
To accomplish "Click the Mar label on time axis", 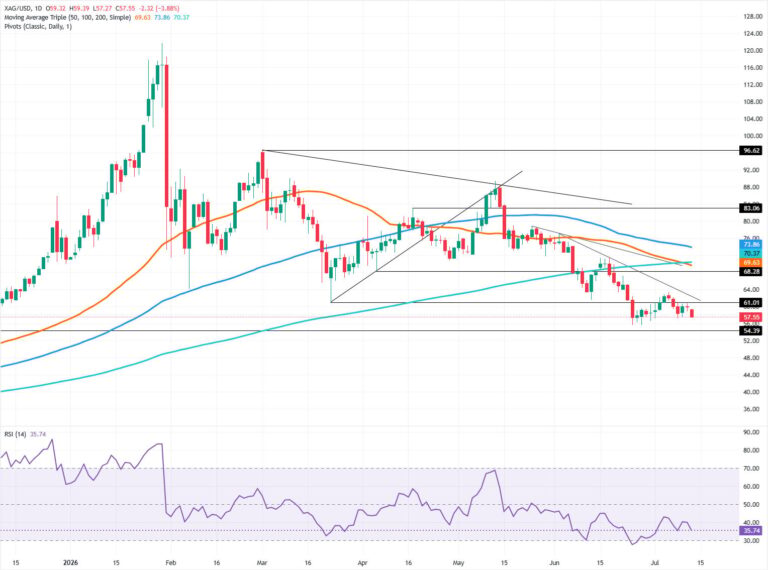I will point(262,563).
